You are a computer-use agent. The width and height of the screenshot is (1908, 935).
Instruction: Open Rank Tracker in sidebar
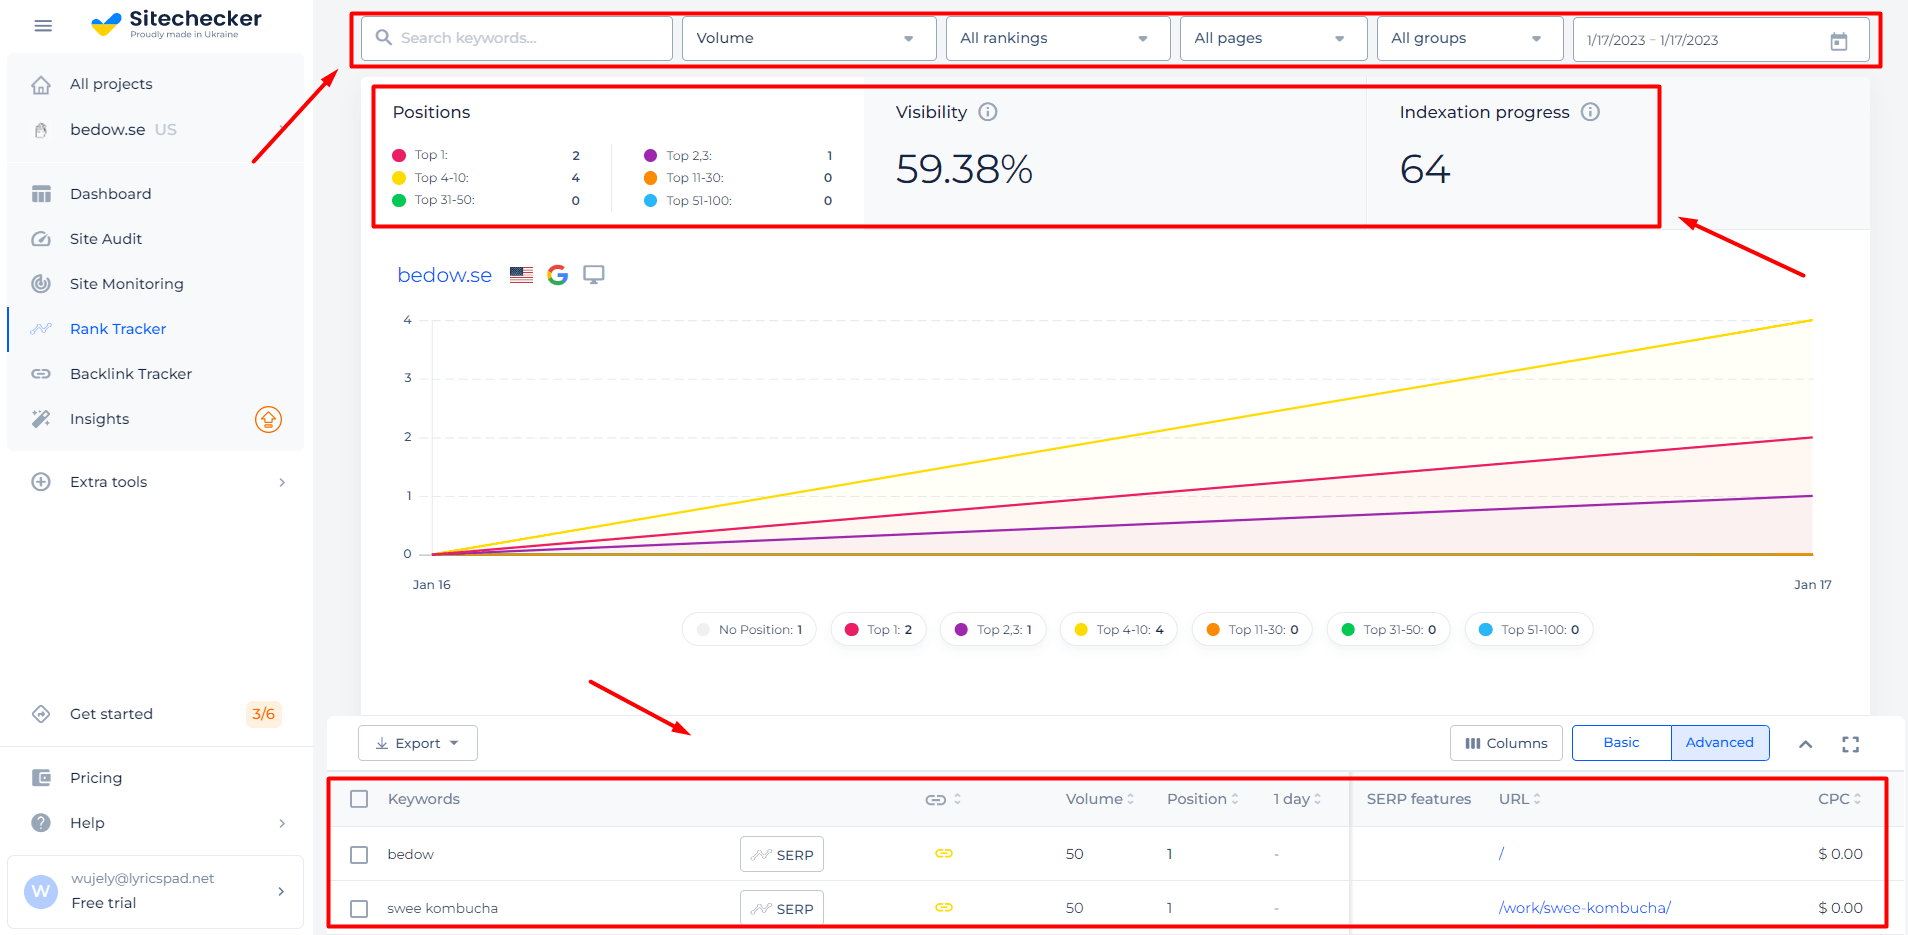[x=118, y=329]
